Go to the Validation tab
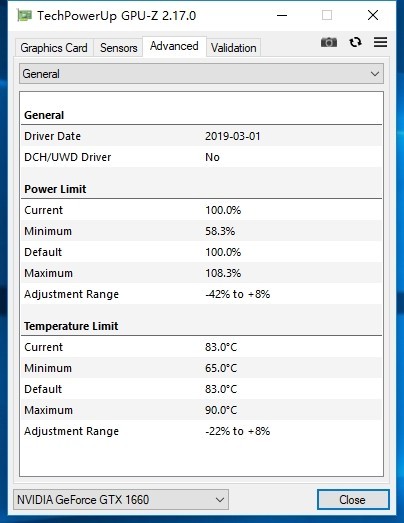The width and height of the screenshot is (404, 523). coord(234,48)
